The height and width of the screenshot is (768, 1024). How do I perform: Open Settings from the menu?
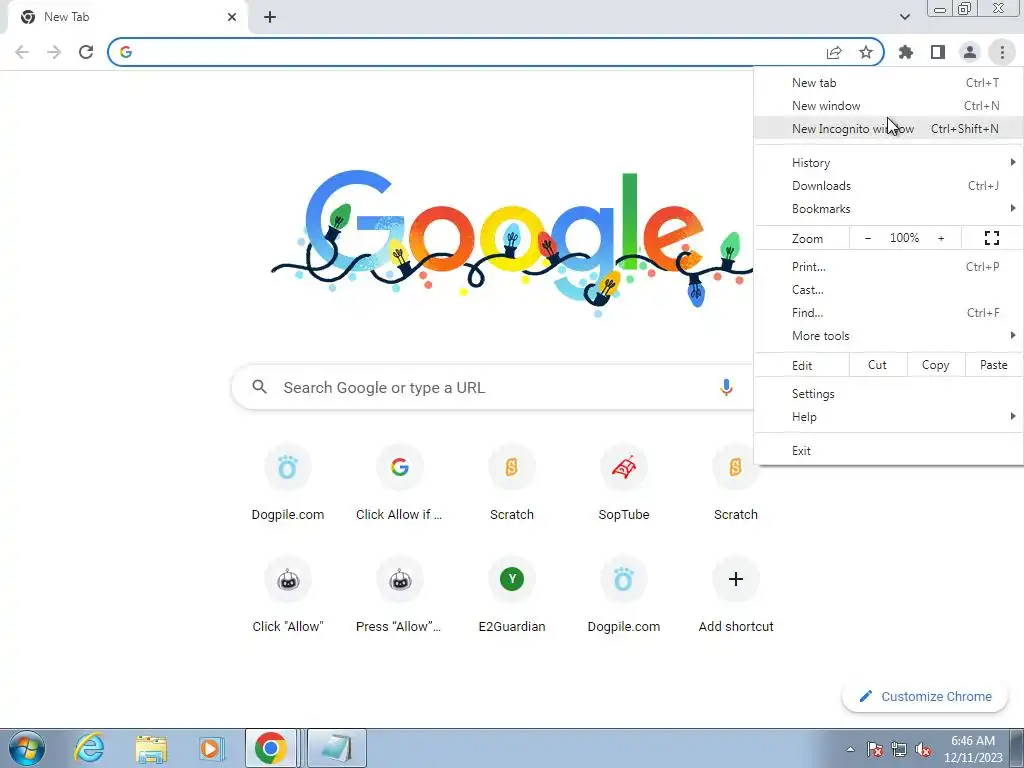click(888, 394)
